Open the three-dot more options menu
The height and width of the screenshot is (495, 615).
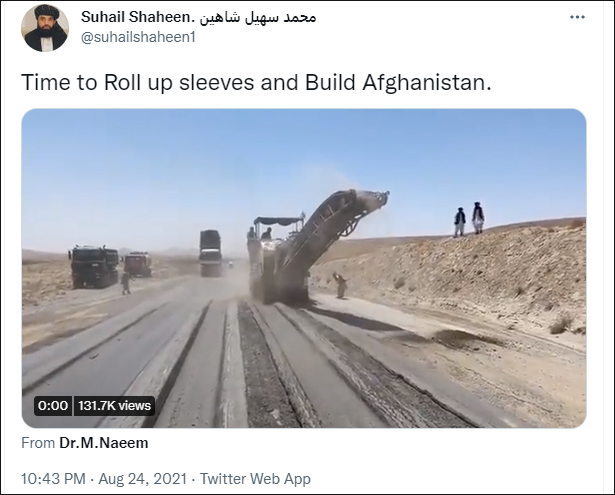(x=577, y=17)
